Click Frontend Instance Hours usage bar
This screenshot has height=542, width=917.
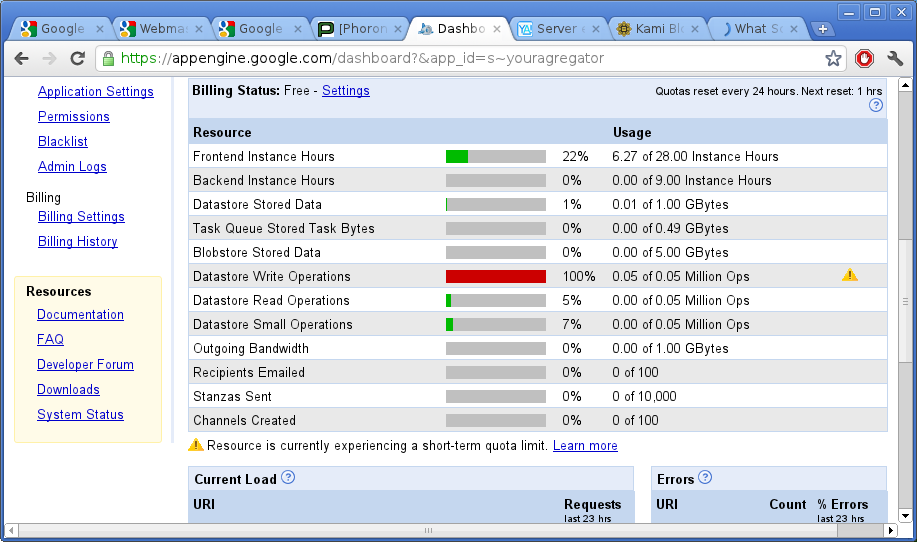click(496, 156)
